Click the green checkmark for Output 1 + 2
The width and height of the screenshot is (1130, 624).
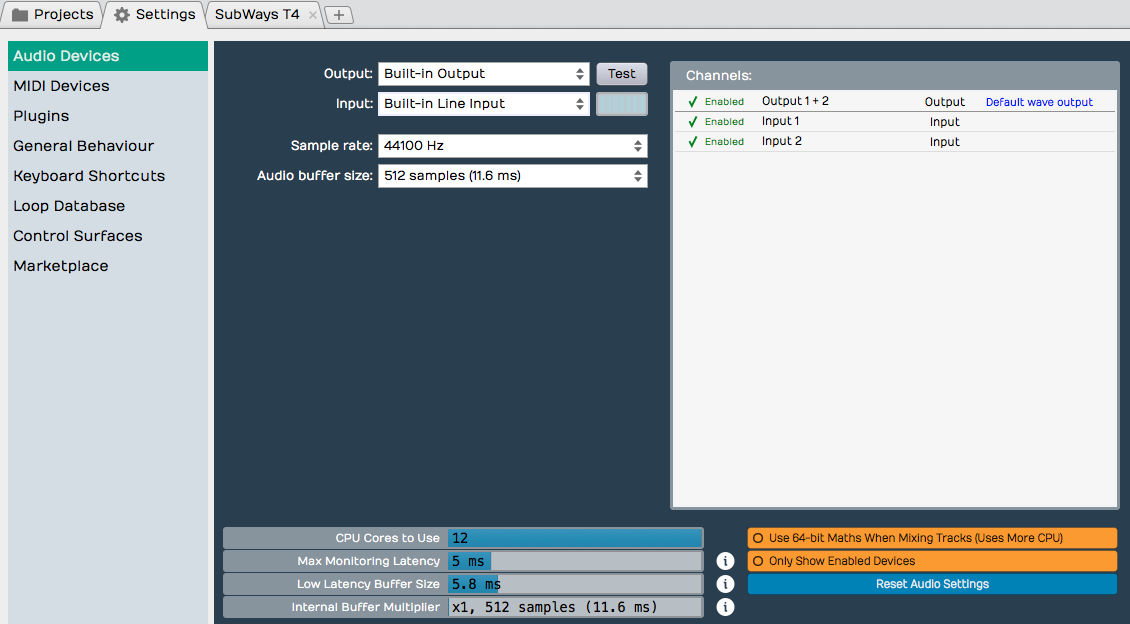click(693, 101)
